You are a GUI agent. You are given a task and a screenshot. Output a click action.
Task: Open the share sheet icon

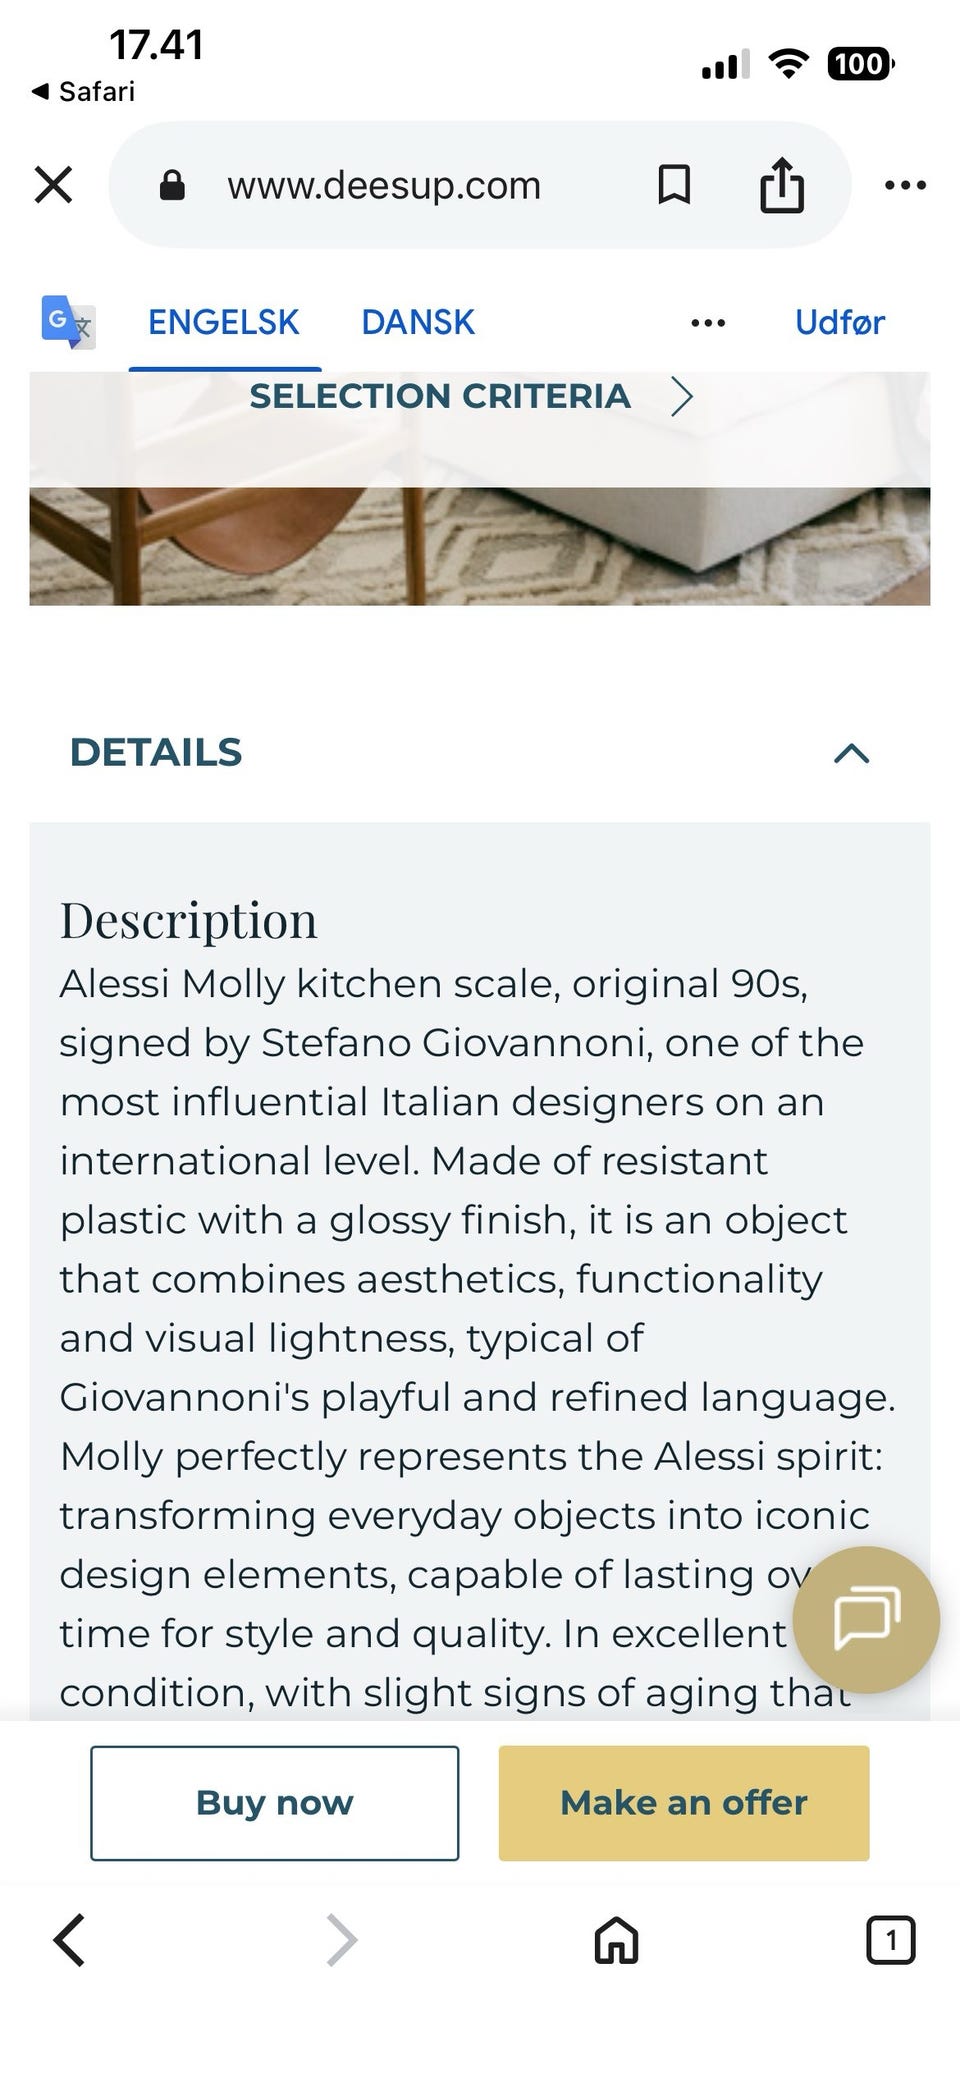(782, 185)
